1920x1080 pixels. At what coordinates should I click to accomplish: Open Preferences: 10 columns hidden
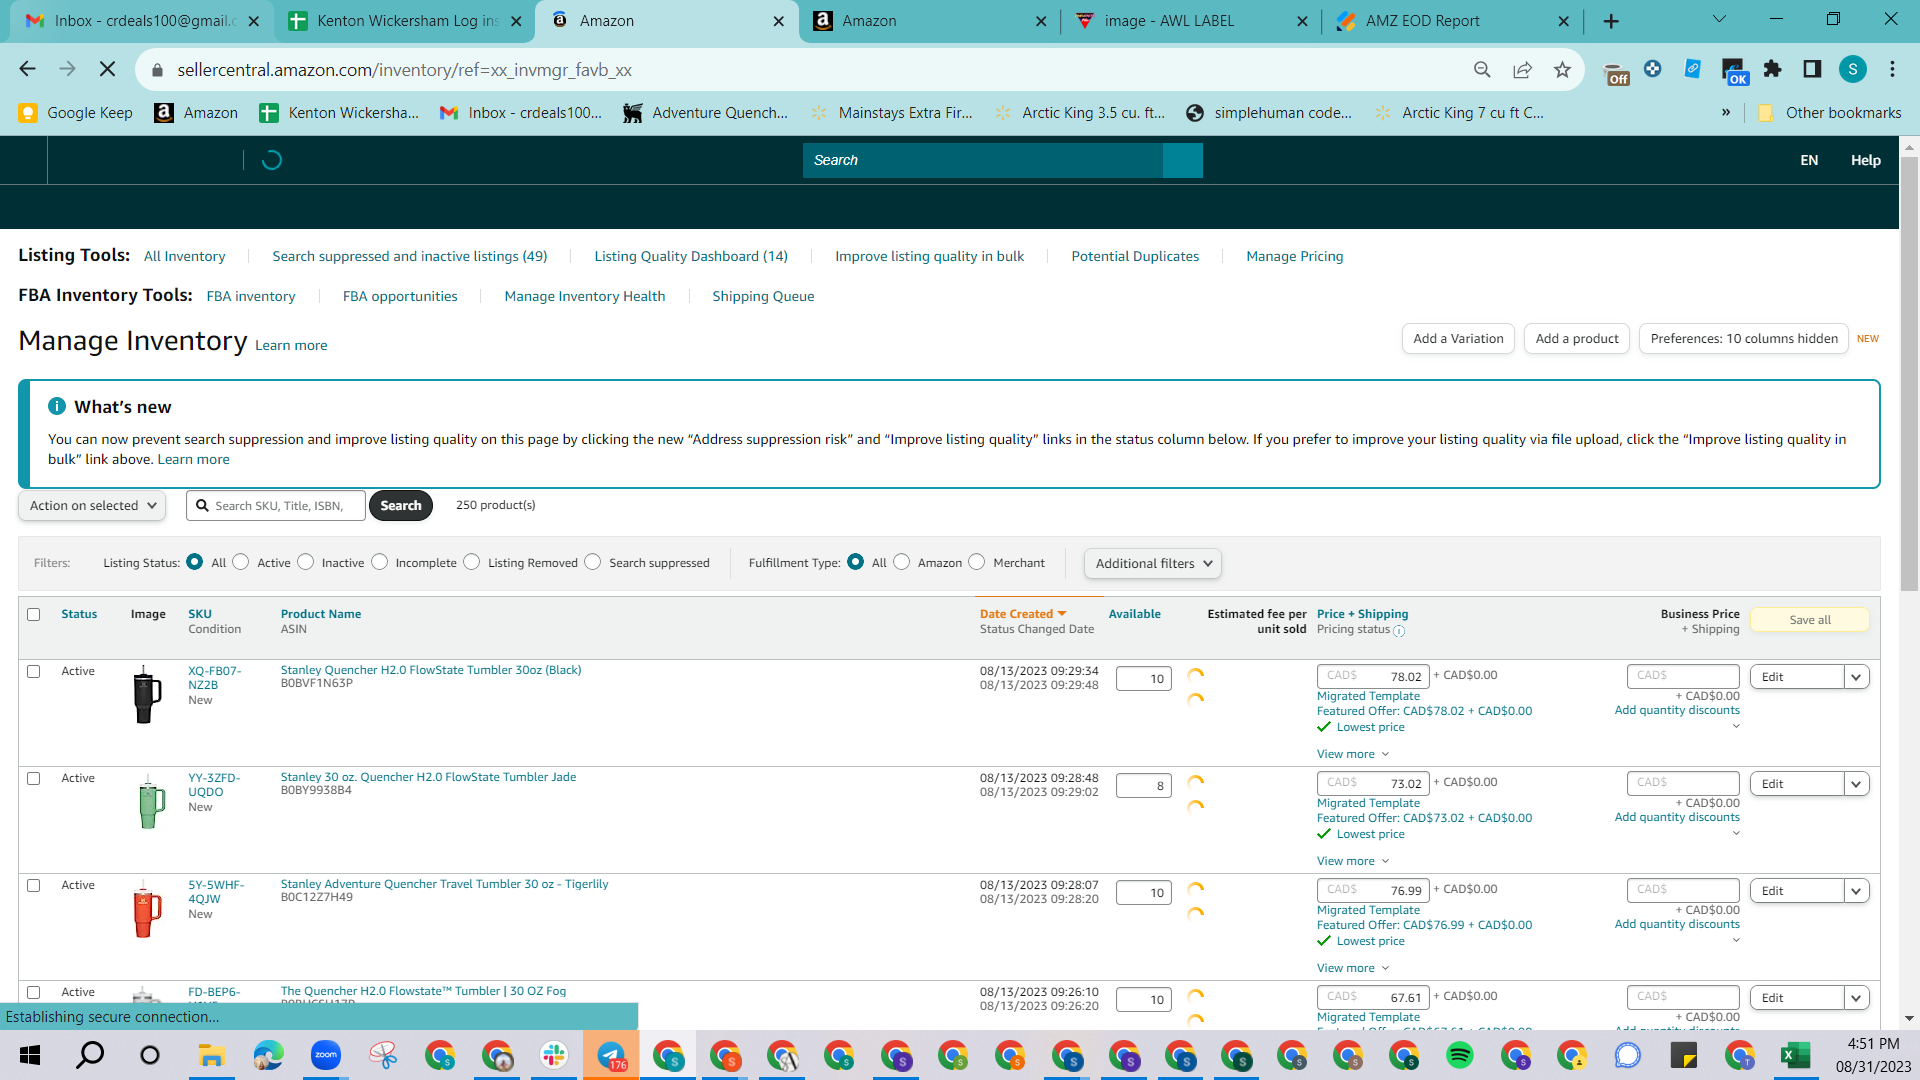[x=1744, y=339]
